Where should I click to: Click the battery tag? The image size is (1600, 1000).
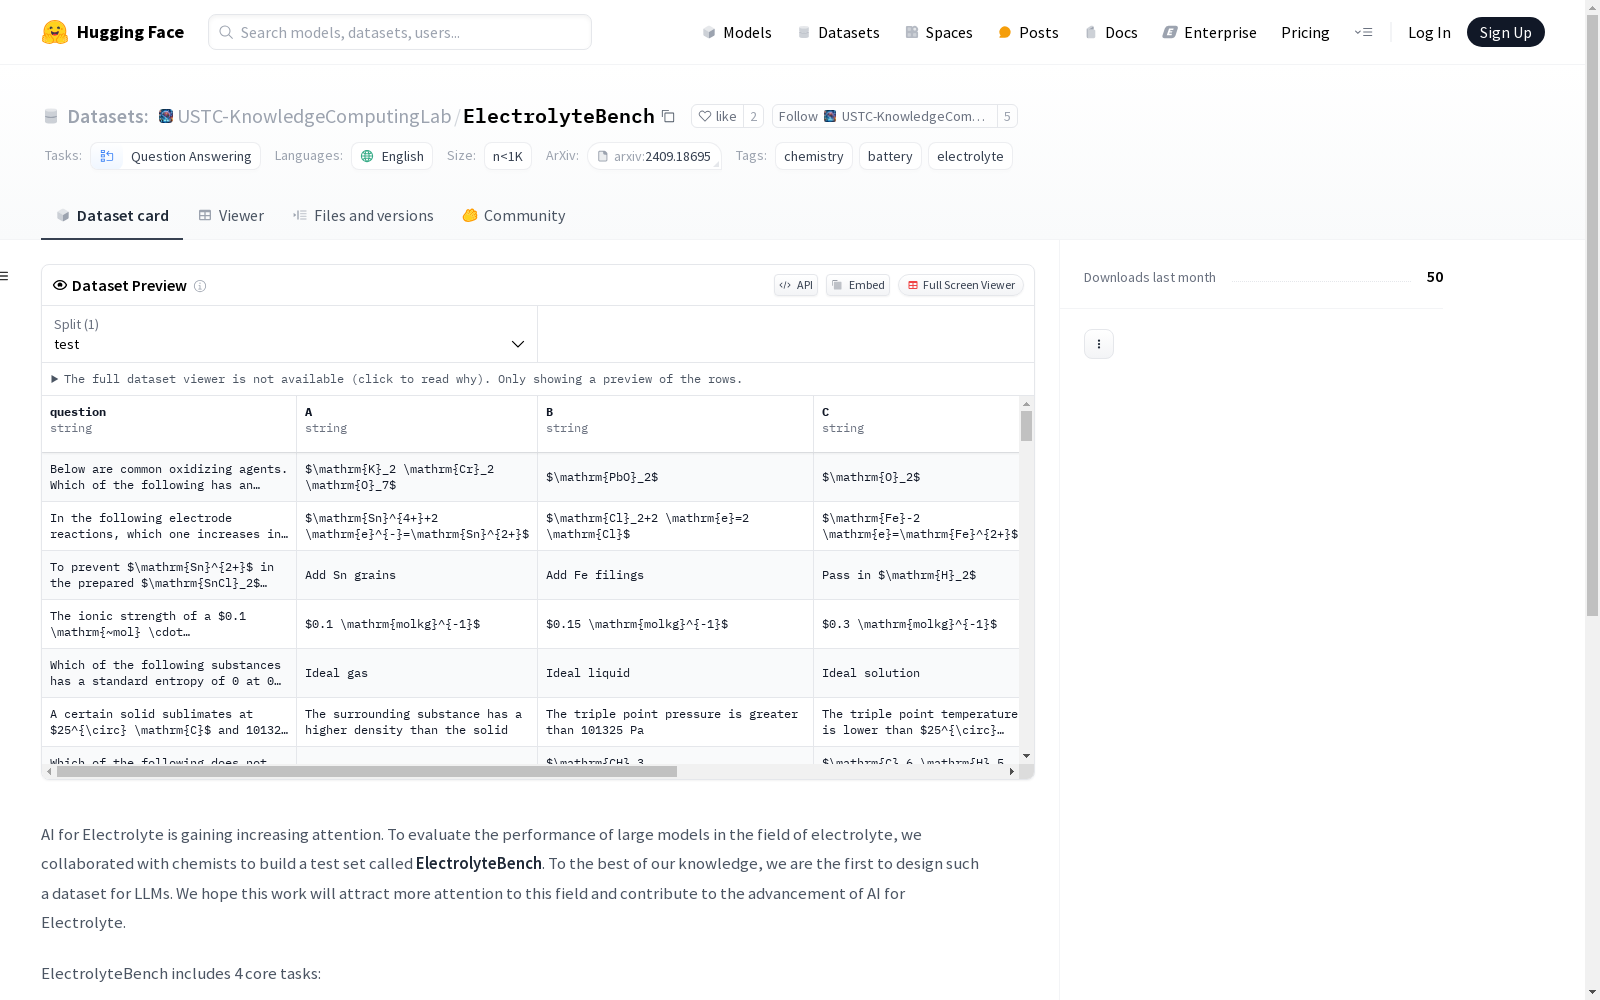pyautogui.click(x=890, y=156)
